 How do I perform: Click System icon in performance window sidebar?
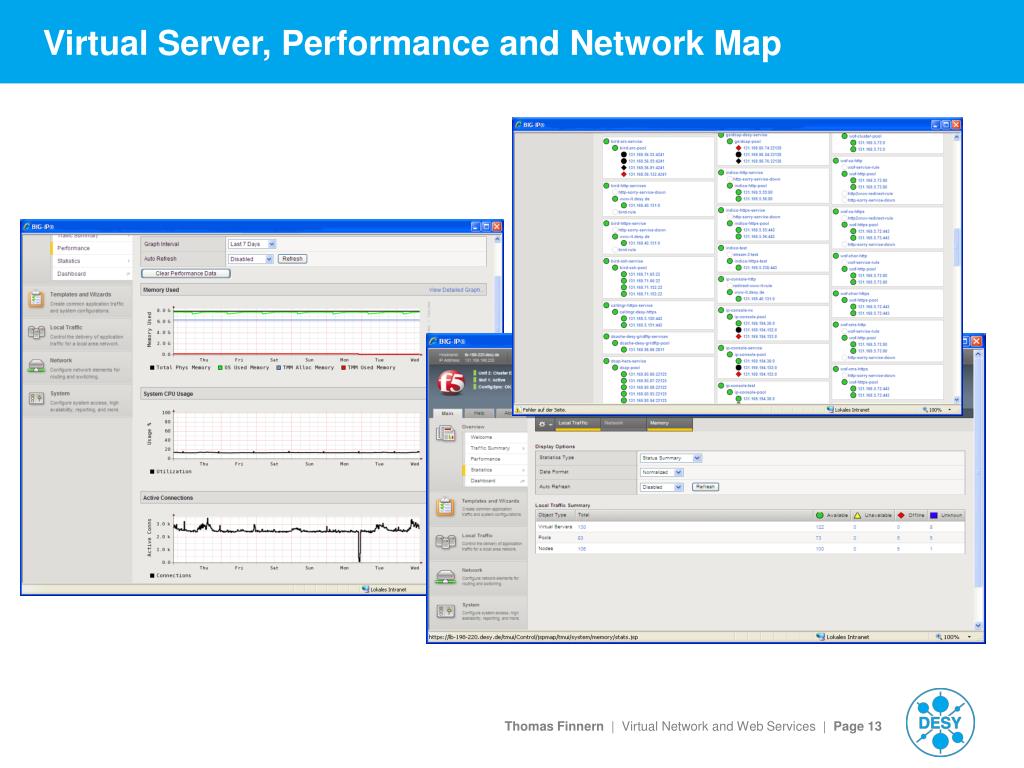36,398
